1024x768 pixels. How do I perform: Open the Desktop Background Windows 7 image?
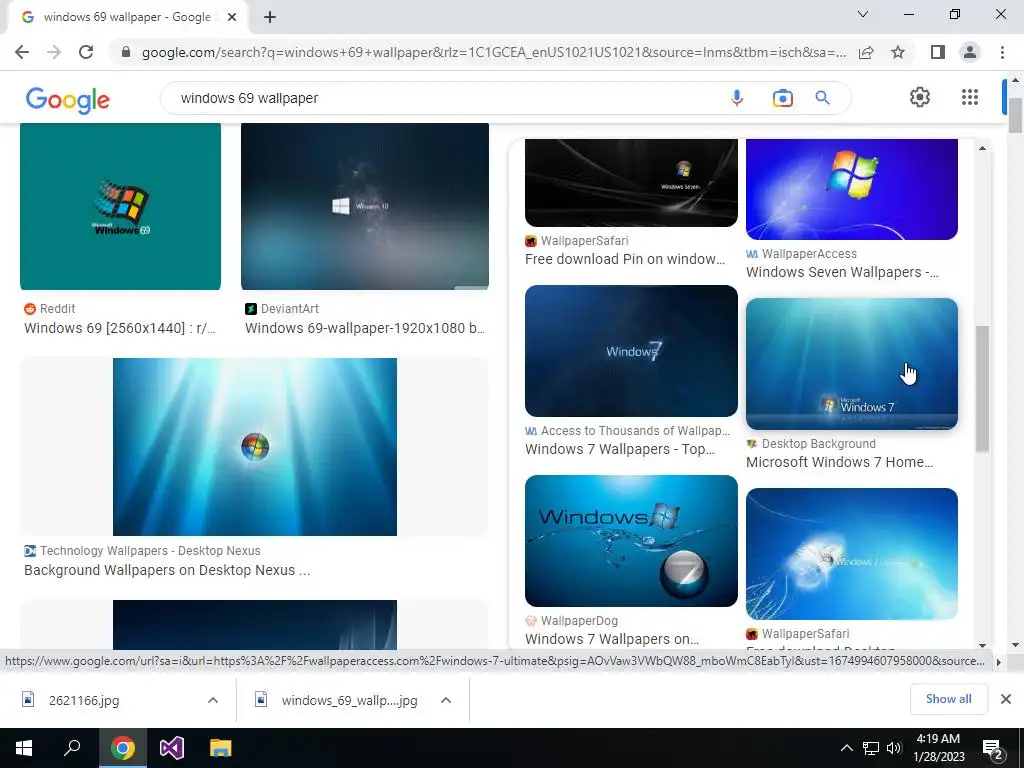pyautogui.click(x=852, y=364)
